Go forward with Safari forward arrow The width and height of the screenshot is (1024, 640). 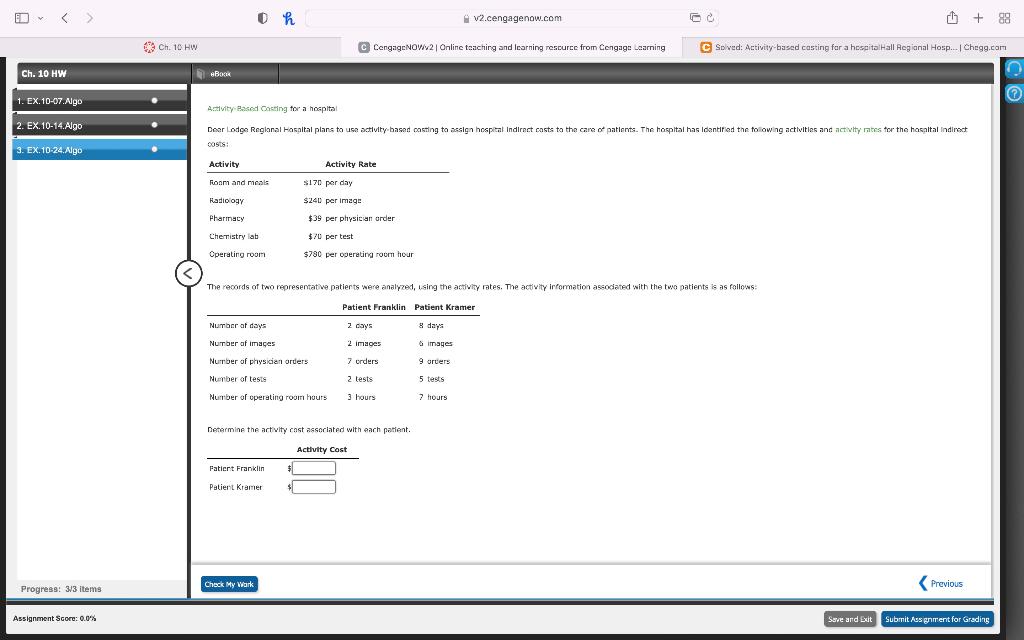[89, 18]
